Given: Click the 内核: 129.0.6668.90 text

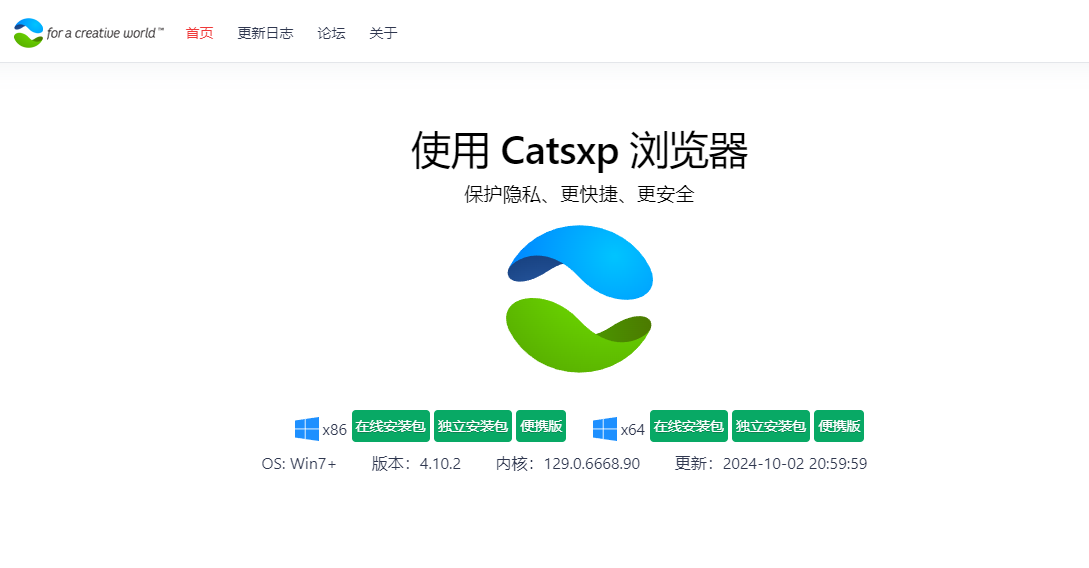Looking at the screenshot, I should (x=568, y=464).
